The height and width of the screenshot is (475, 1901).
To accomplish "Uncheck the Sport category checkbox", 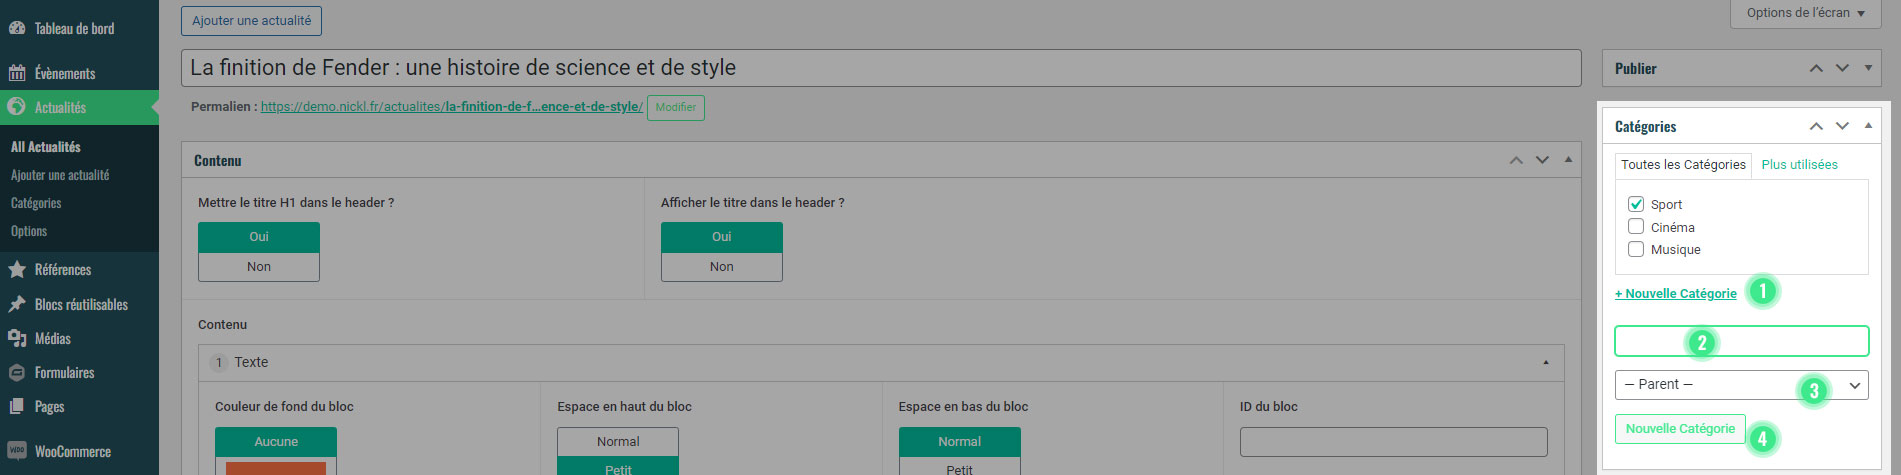I will [1636, 204].
